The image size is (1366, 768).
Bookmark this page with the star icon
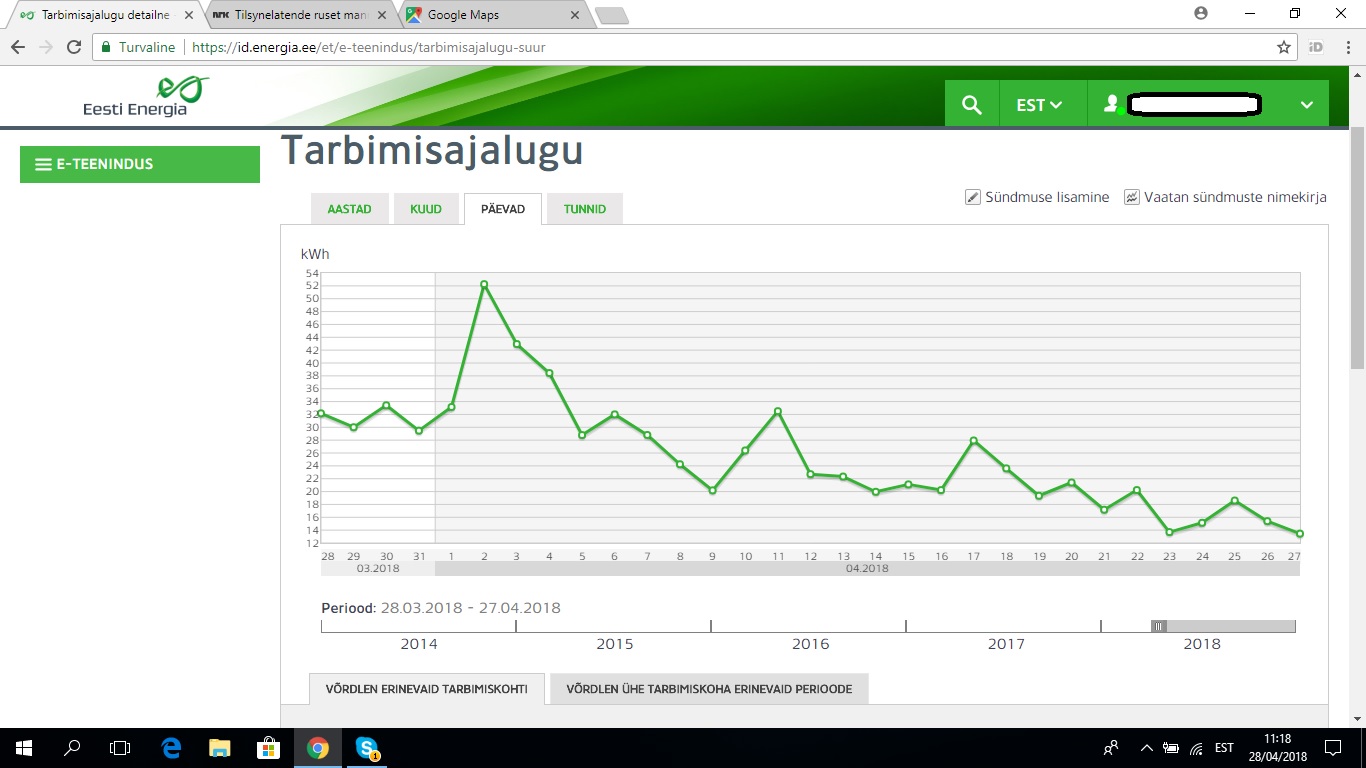[1284, 47]
